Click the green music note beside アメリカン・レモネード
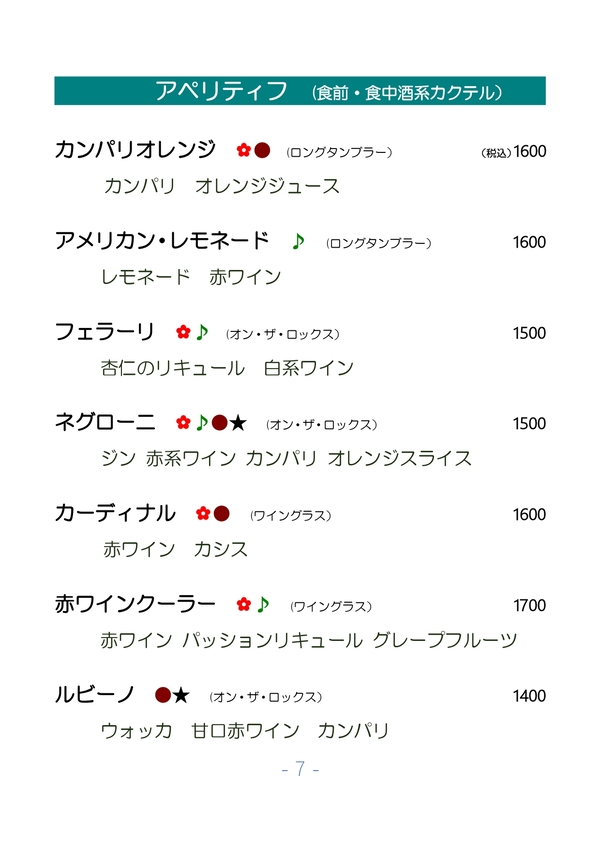Viewport: 600px width, 849px height. (297, 241)
